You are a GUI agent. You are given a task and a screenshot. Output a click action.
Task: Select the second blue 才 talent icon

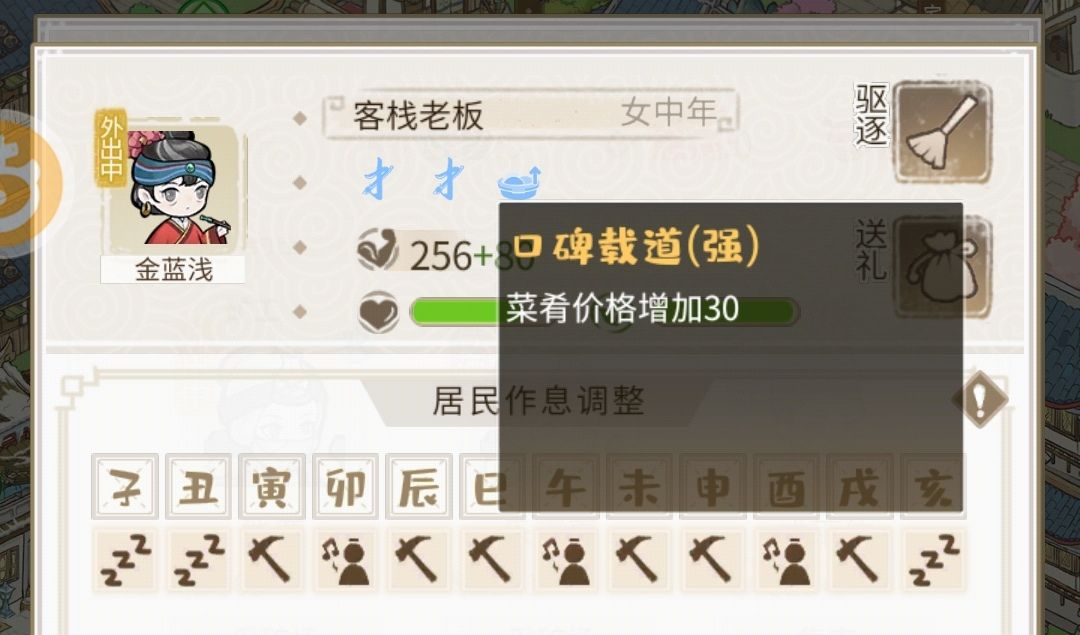pos(449,179)
